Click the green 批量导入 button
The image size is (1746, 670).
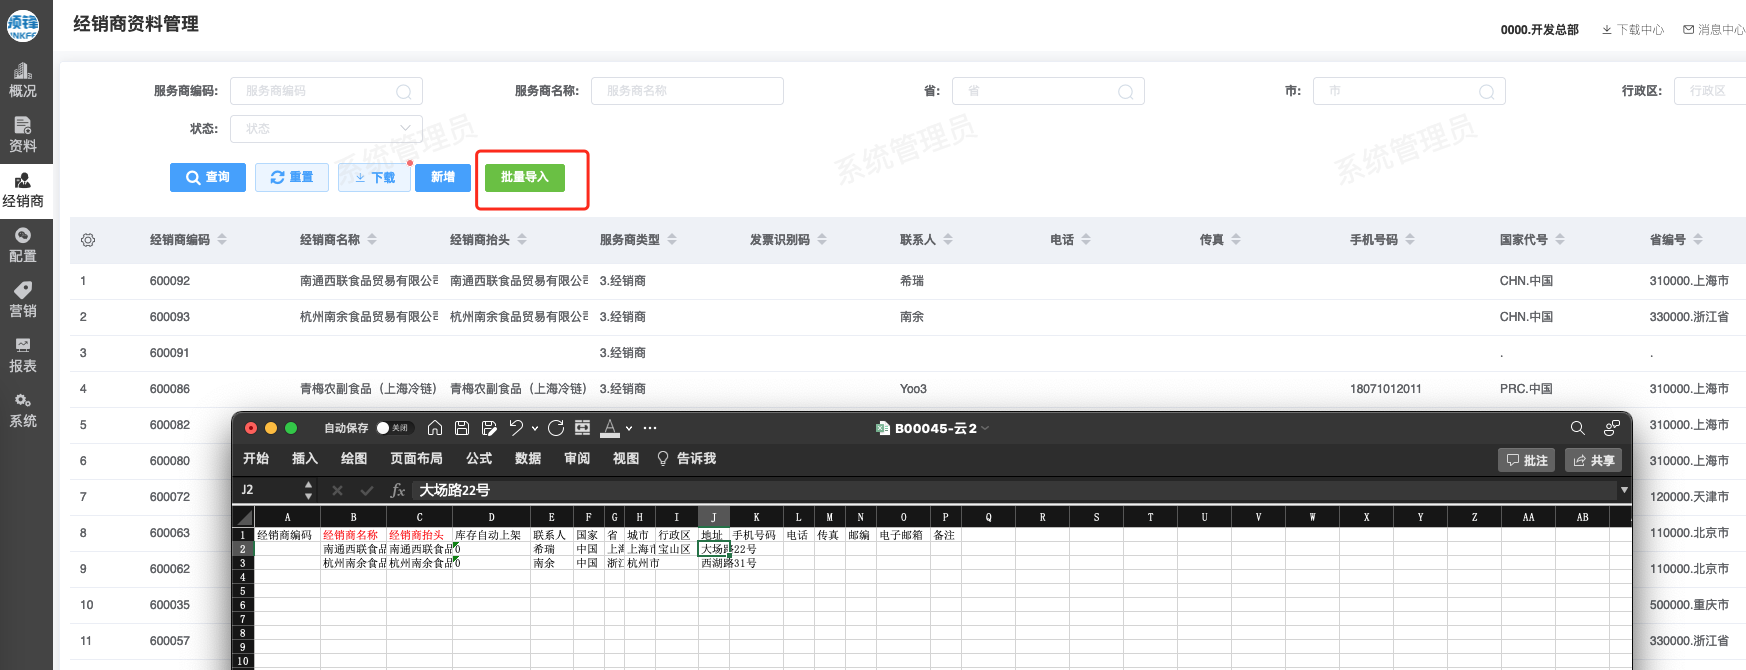tap(525, 177)
